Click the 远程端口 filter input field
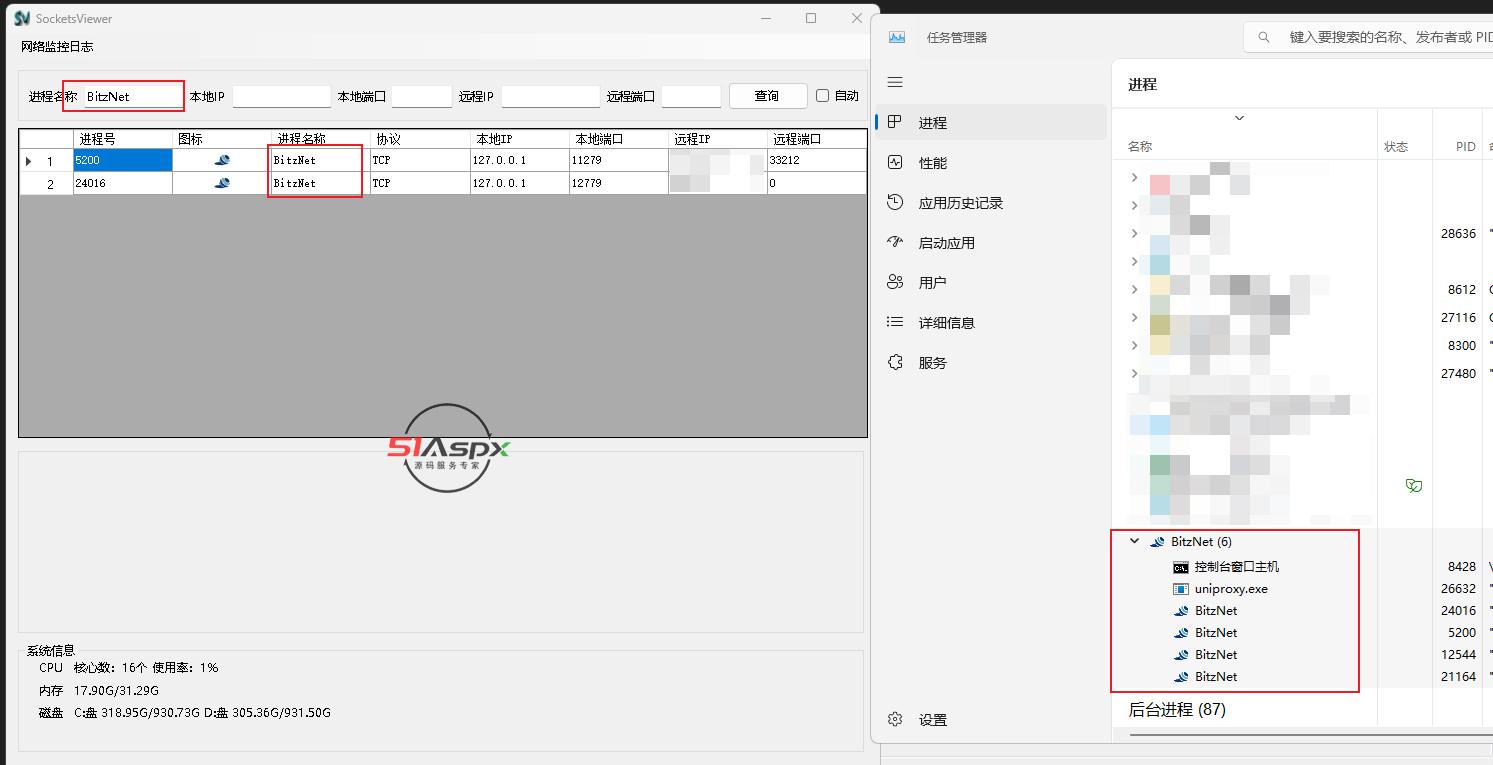The width and height of the screenshot is (1493, 765). coord(691,96)
